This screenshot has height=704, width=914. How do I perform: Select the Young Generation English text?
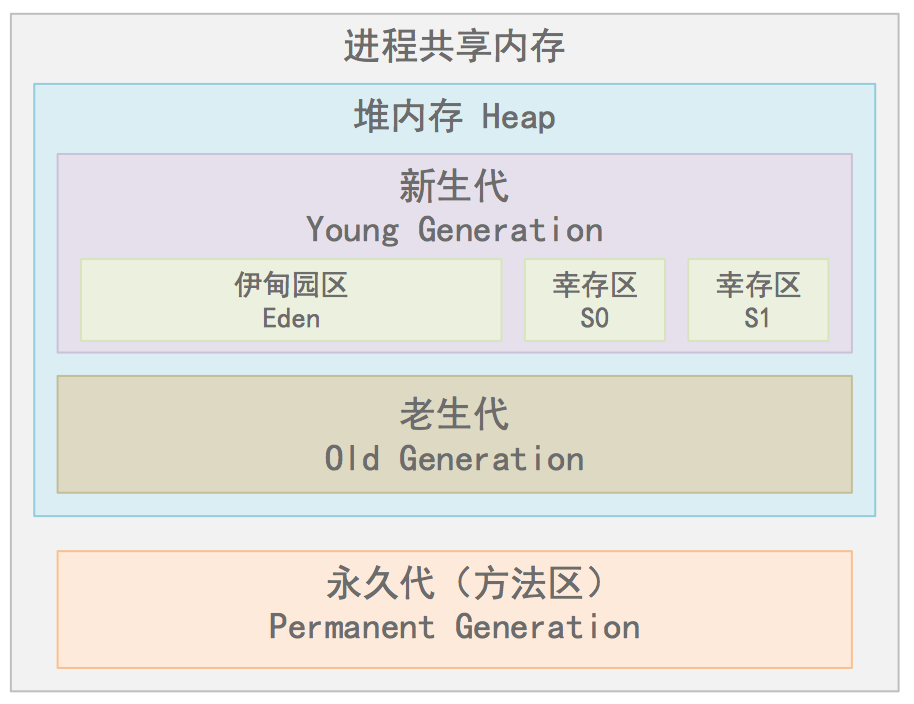pos(455,230)
